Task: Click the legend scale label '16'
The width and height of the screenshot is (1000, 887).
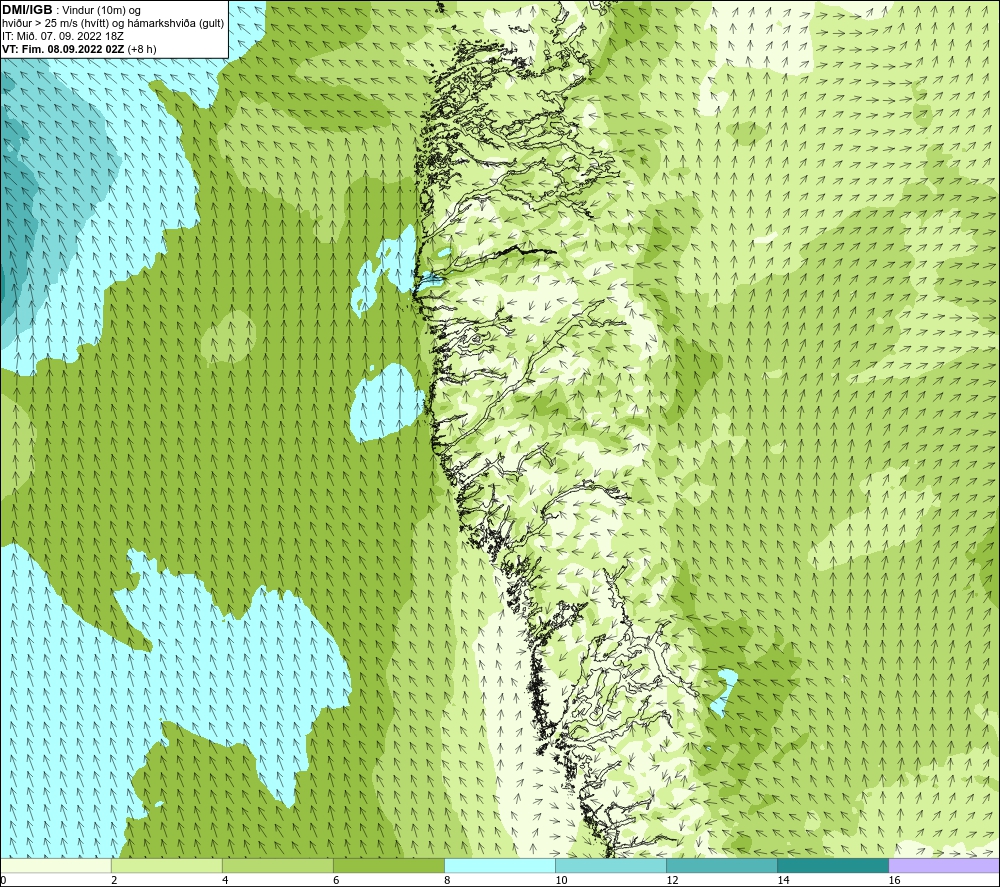Action: coord(894,881)
